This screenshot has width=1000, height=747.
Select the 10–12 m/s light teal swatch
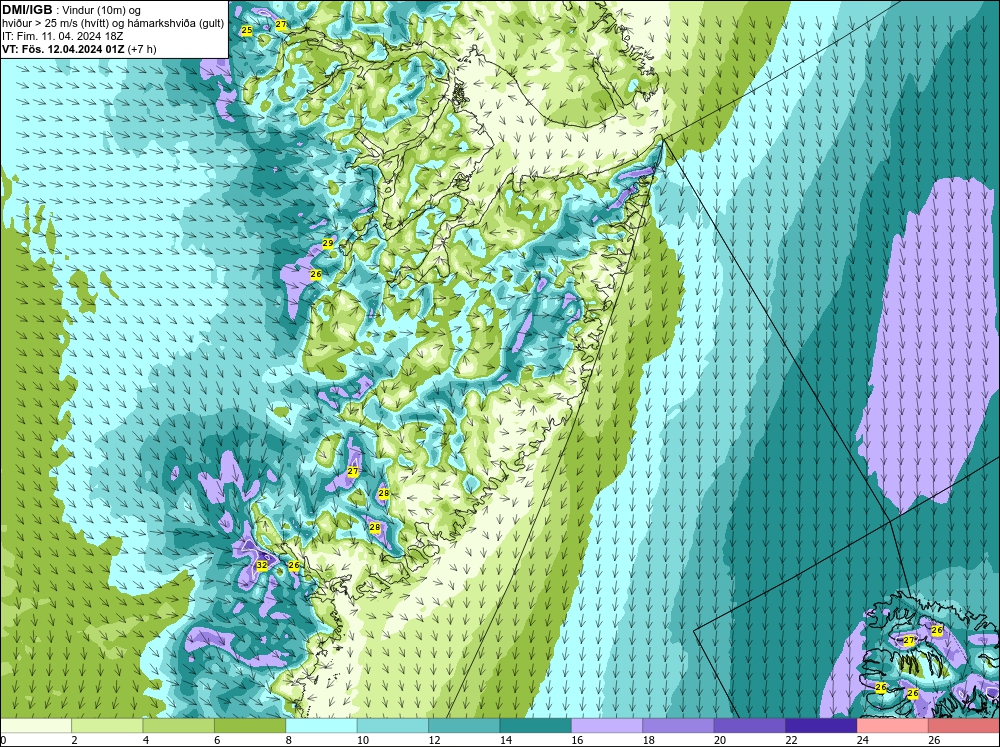[x=393, y=726]
